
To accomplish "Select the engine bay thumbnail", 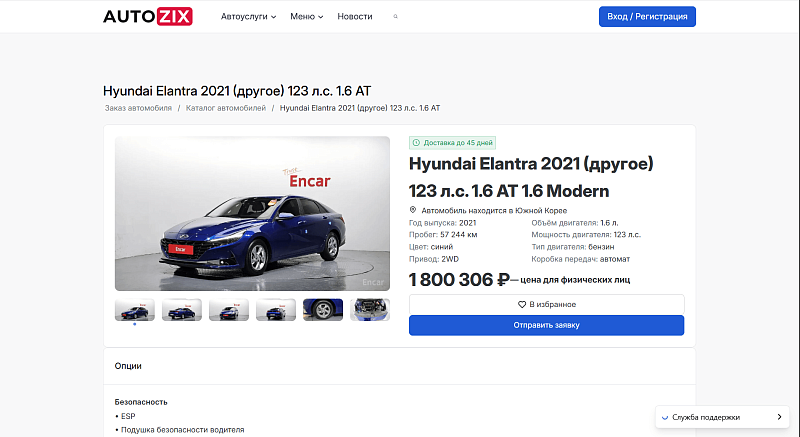I will [370, 310].
